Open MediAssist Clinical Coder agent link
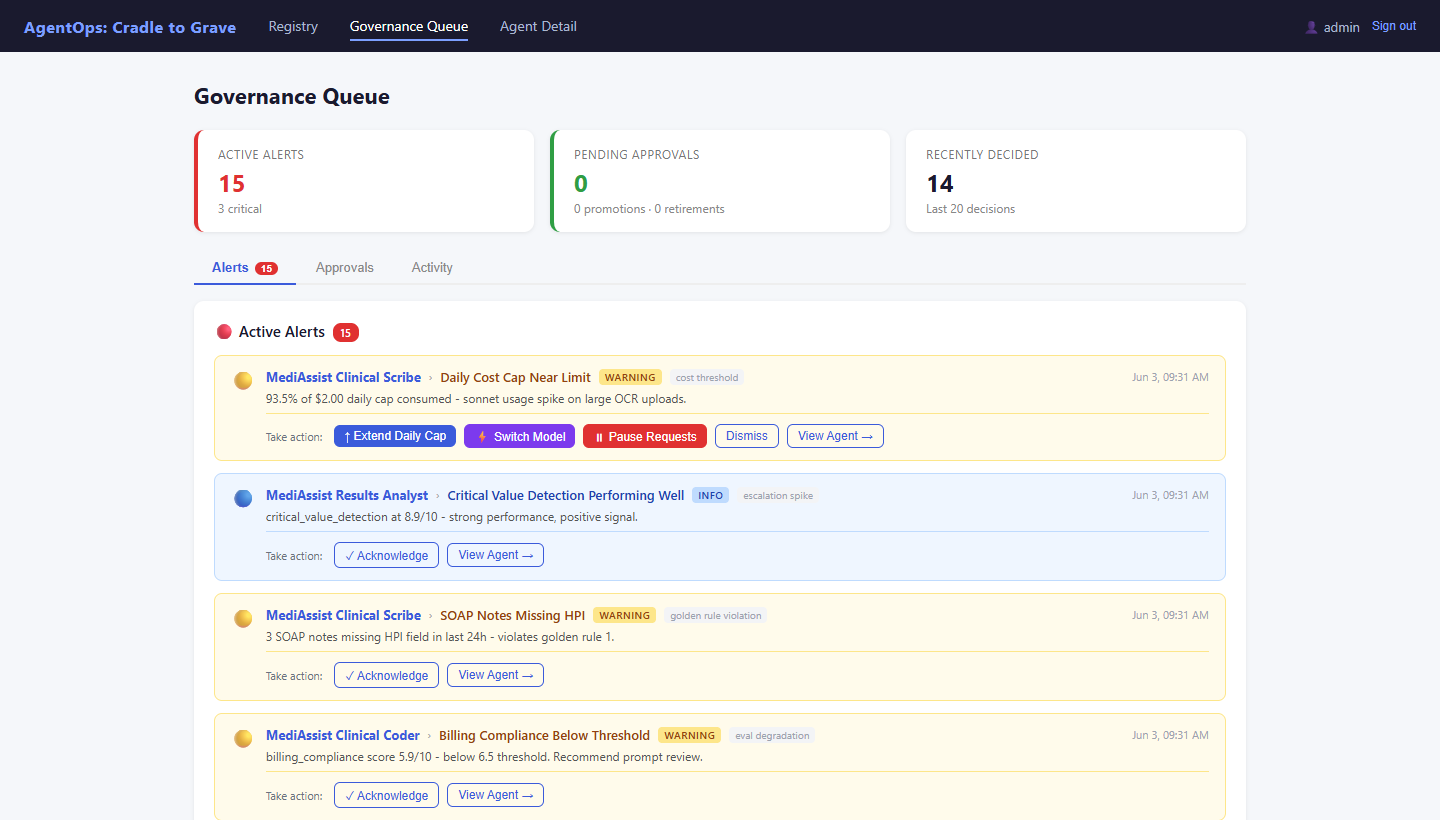 coord(343,735)
